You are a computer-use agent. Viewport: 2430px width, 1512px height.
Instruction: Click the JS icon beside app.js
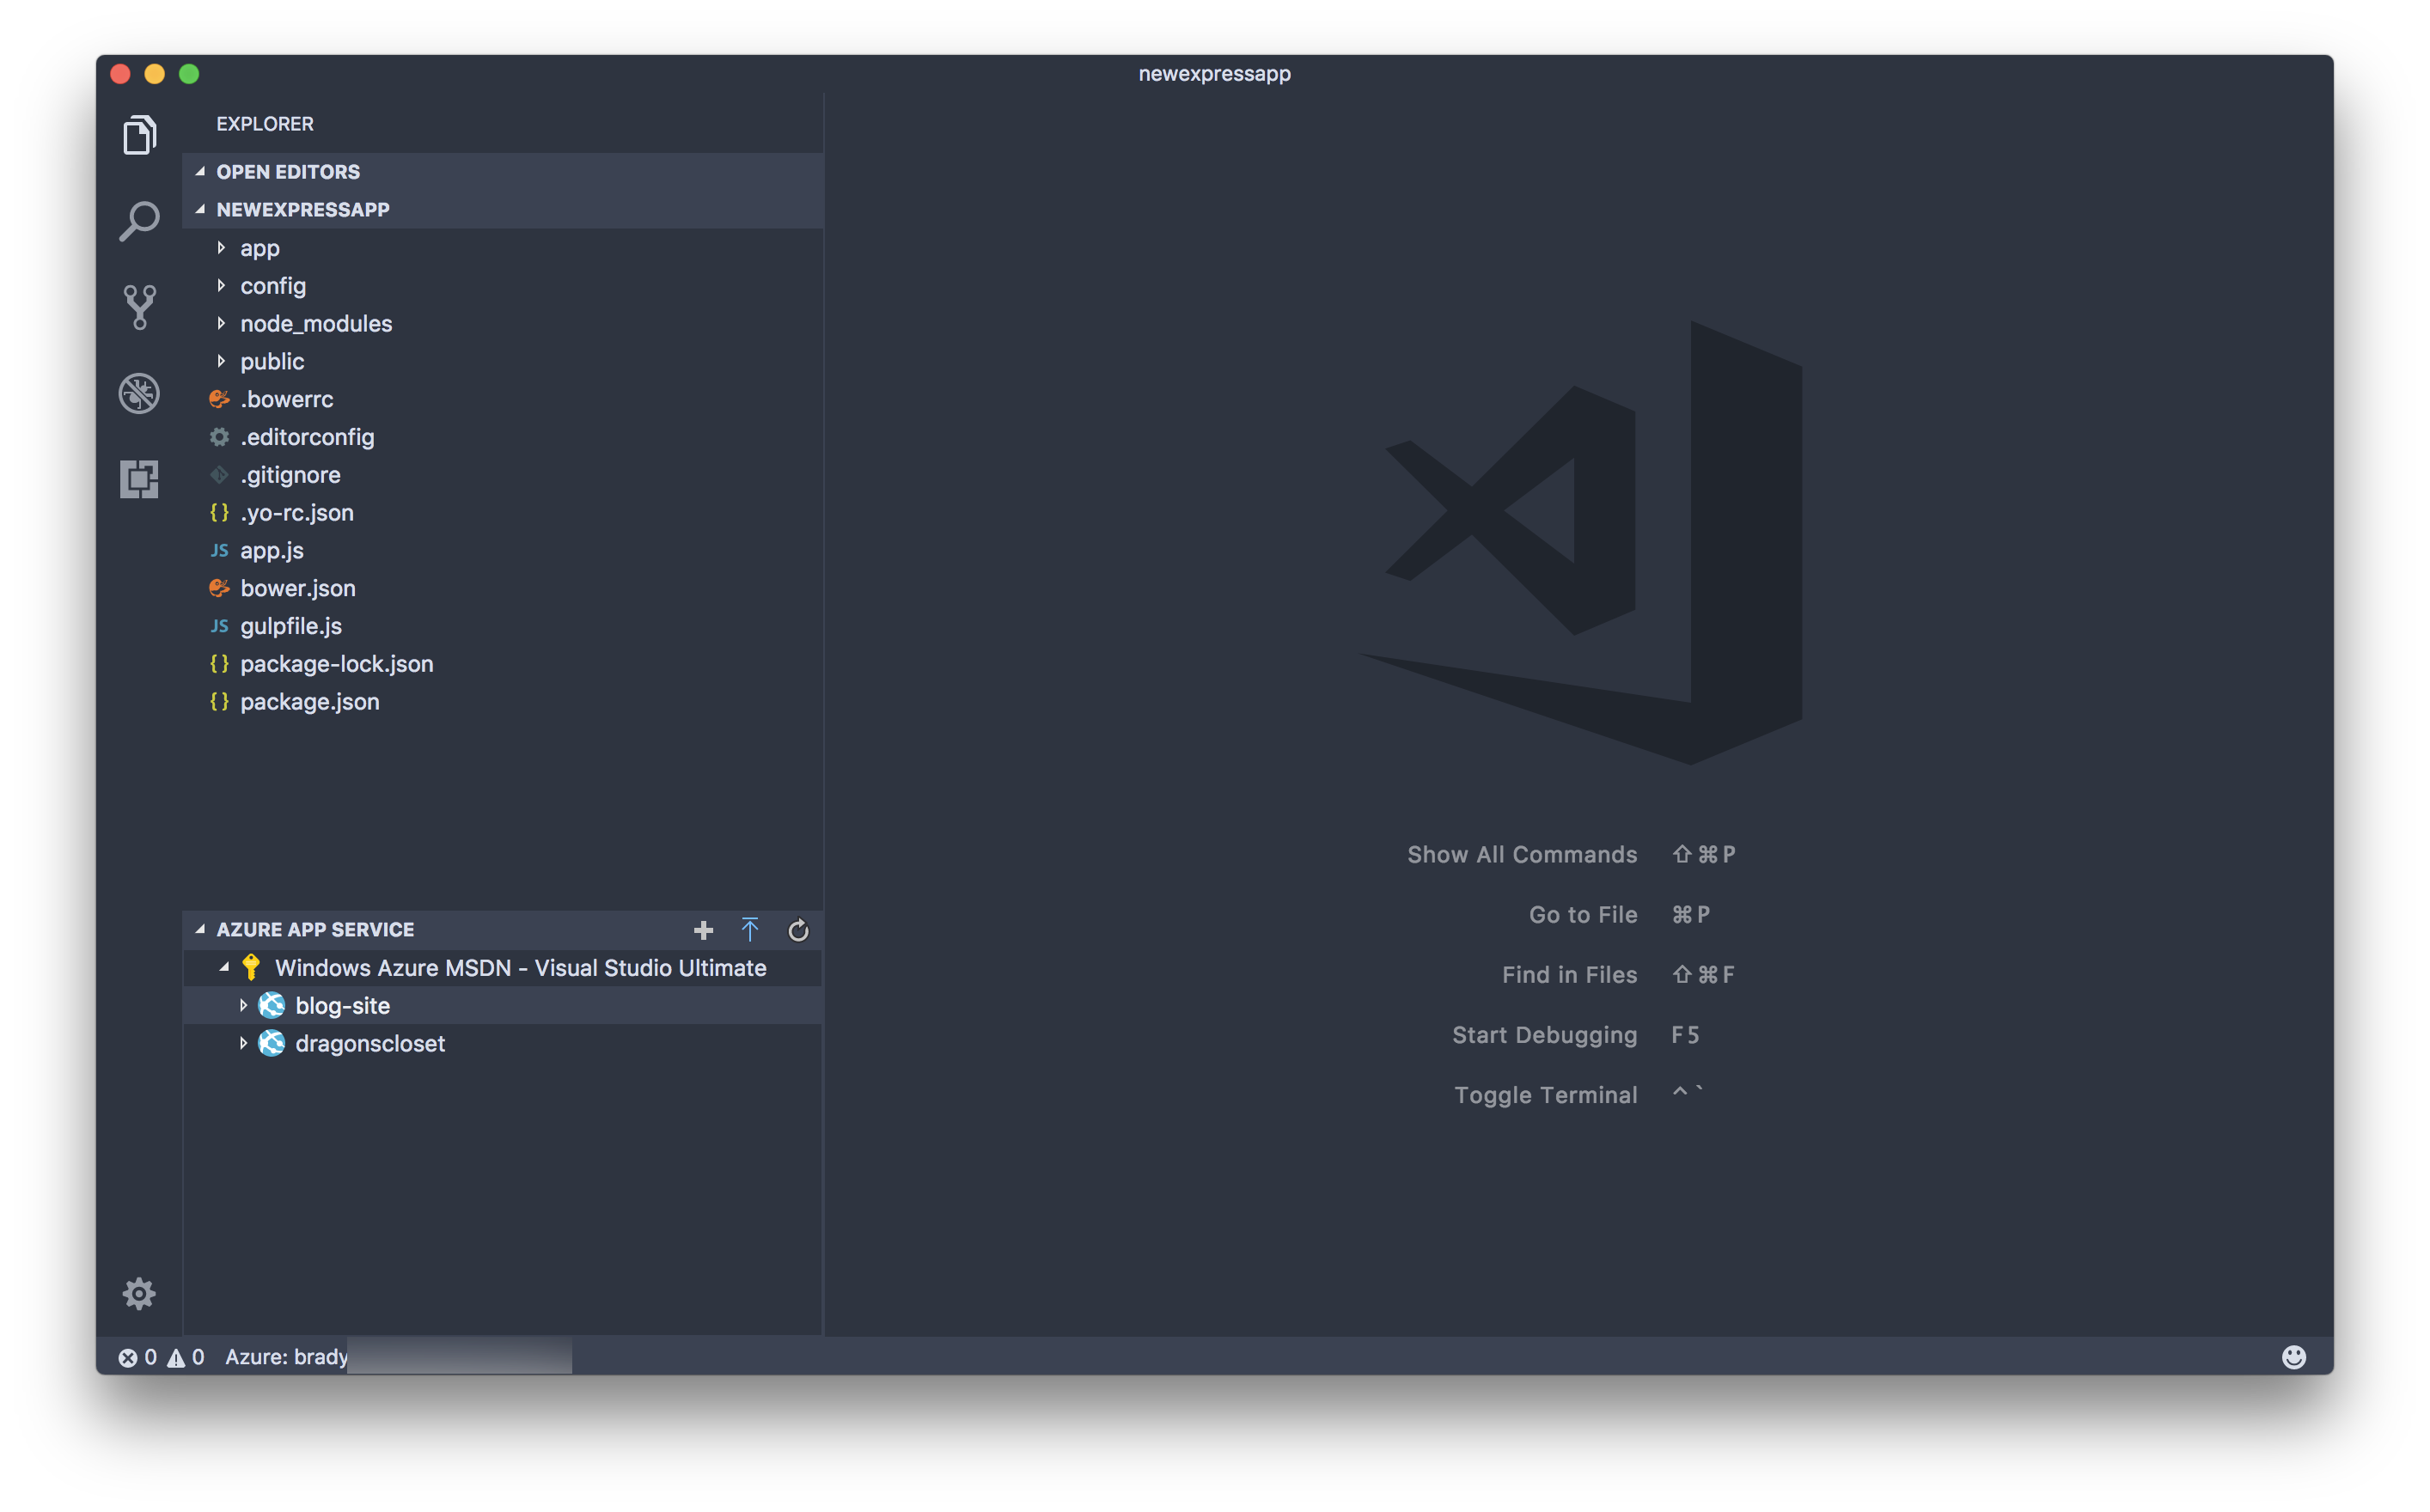[x=219, y=551]
